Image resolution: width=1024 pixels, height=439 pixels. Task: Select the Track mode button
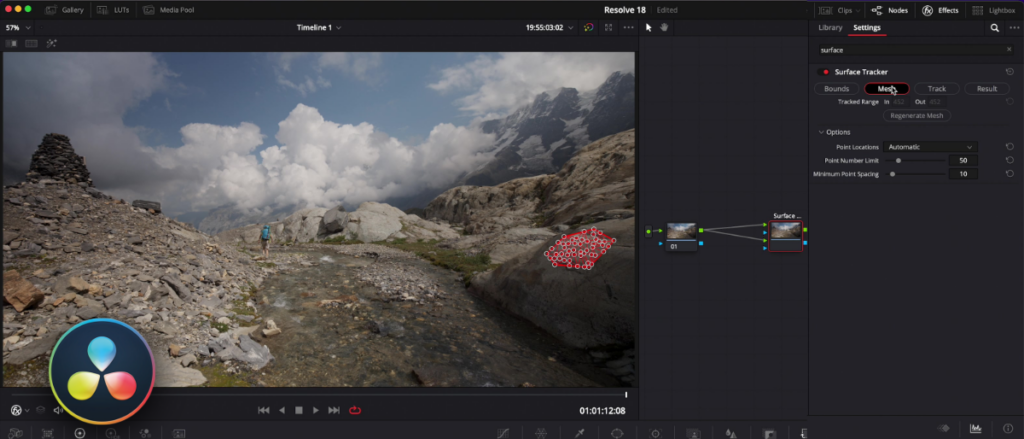936,89
